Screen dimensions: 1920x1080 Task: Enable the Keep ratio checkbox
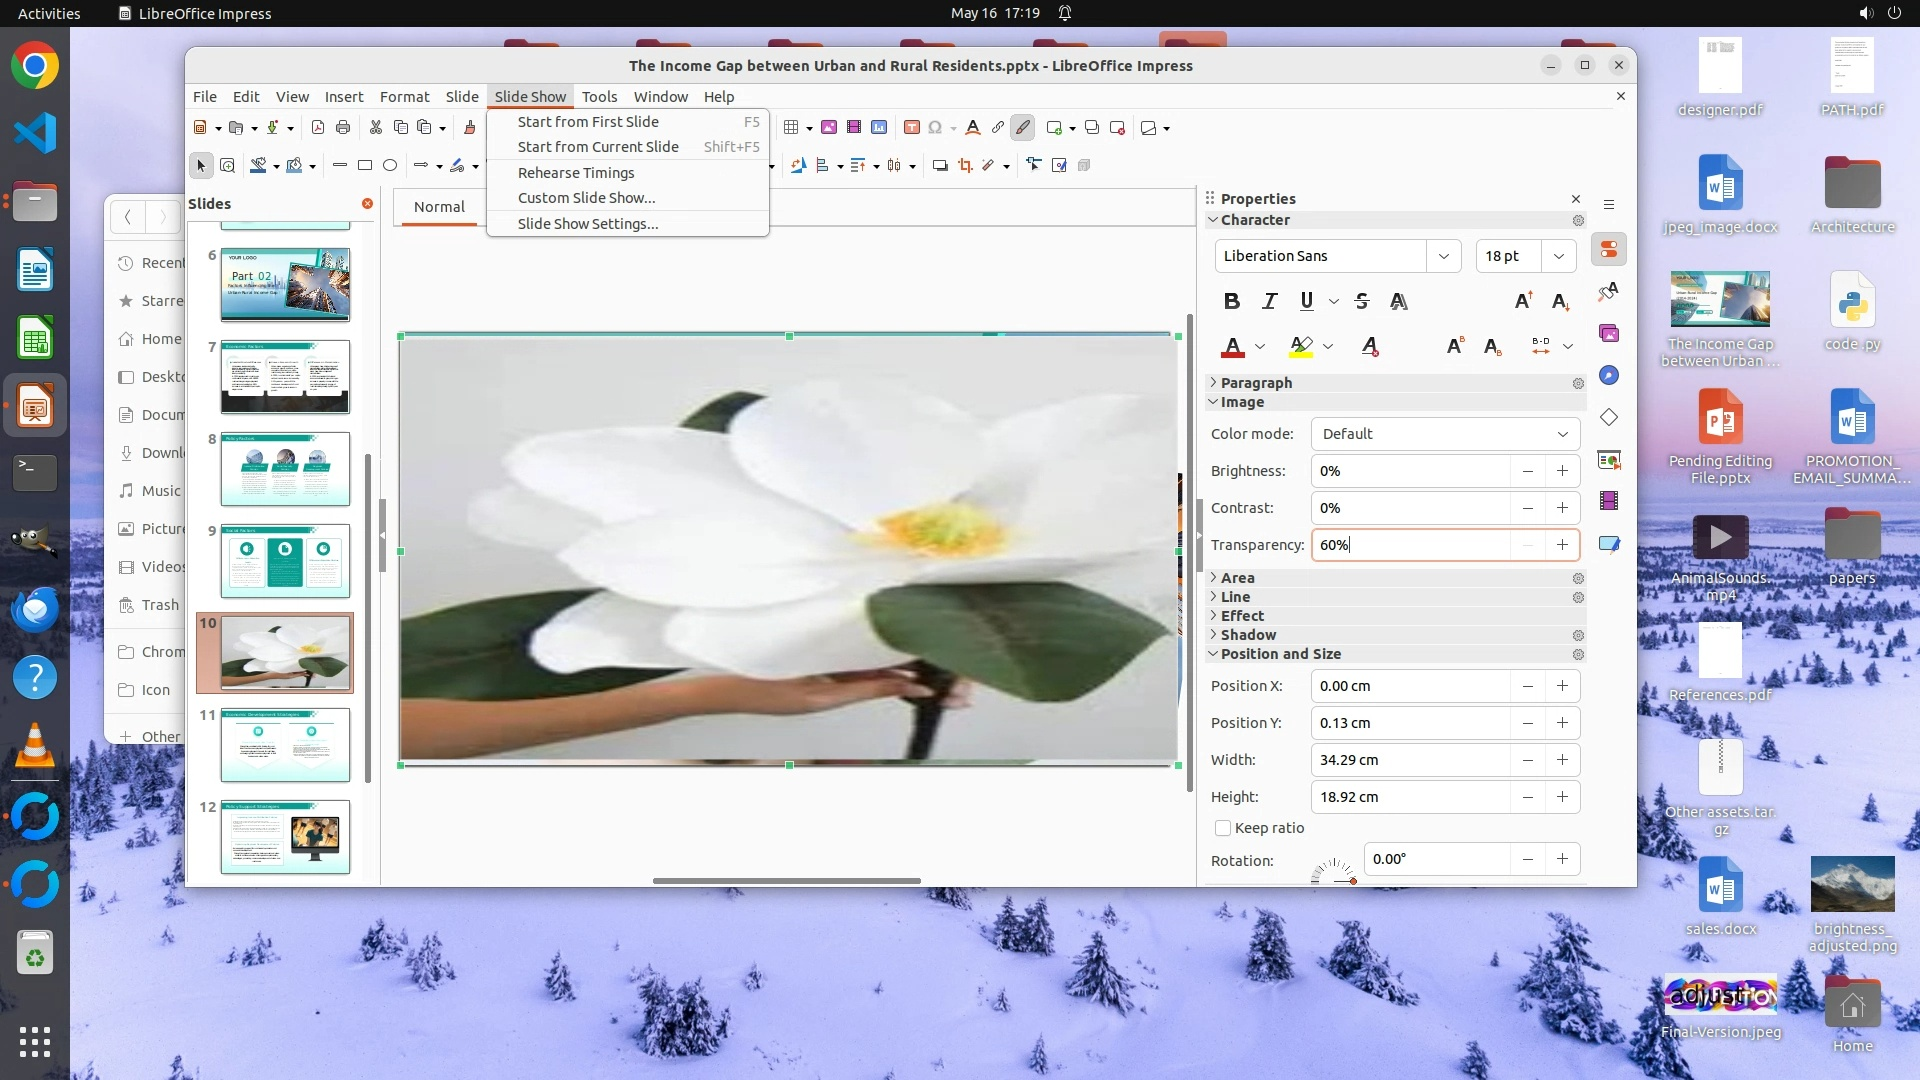coord(1222,828)
